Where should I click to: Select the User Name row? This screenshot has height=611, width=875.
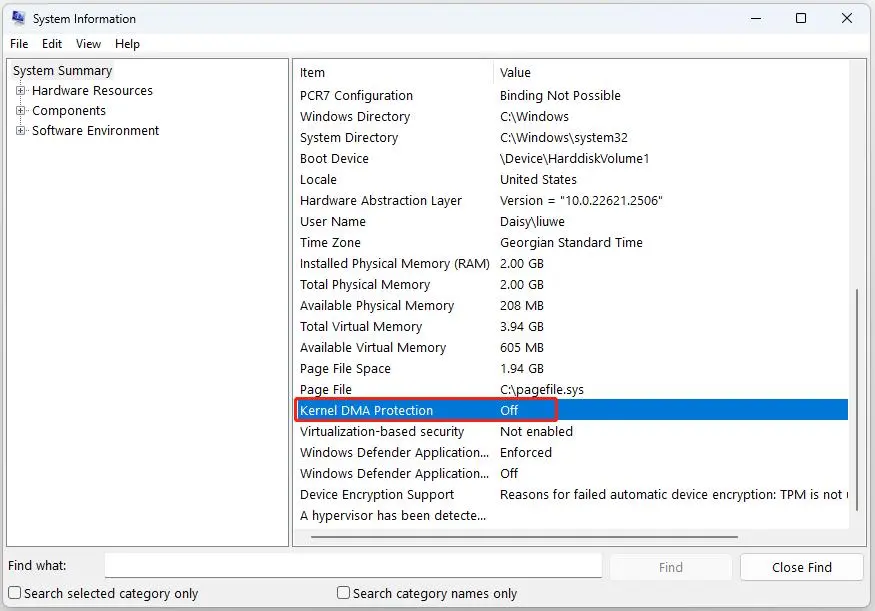571,222
